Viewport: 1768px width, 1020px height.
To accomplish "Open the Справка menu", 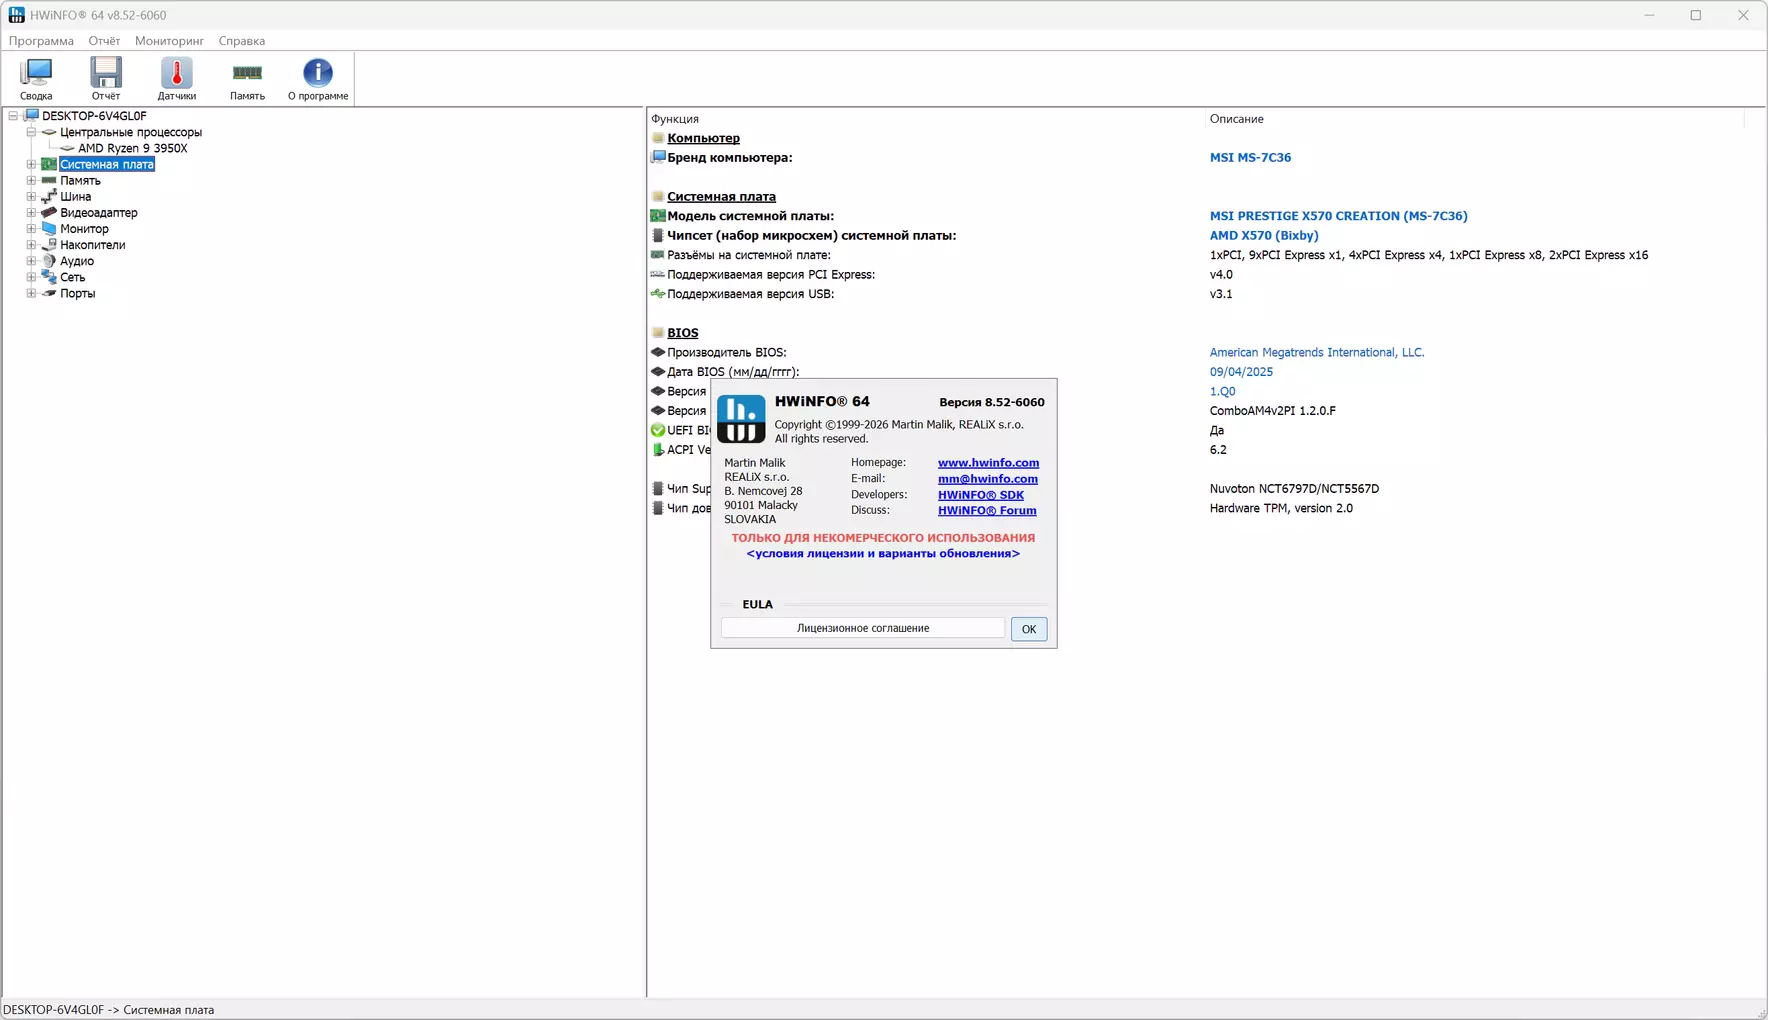I will tap(242, 41).
